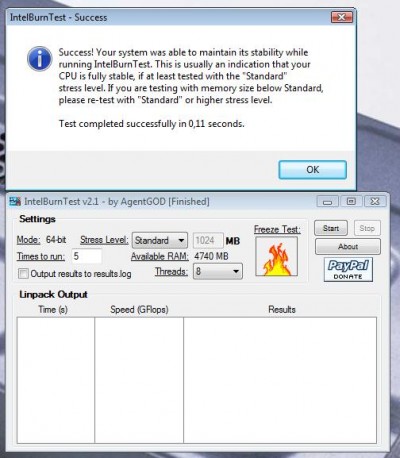Click the IntelBurnTest title bar app icon

[x=15, y=201]
